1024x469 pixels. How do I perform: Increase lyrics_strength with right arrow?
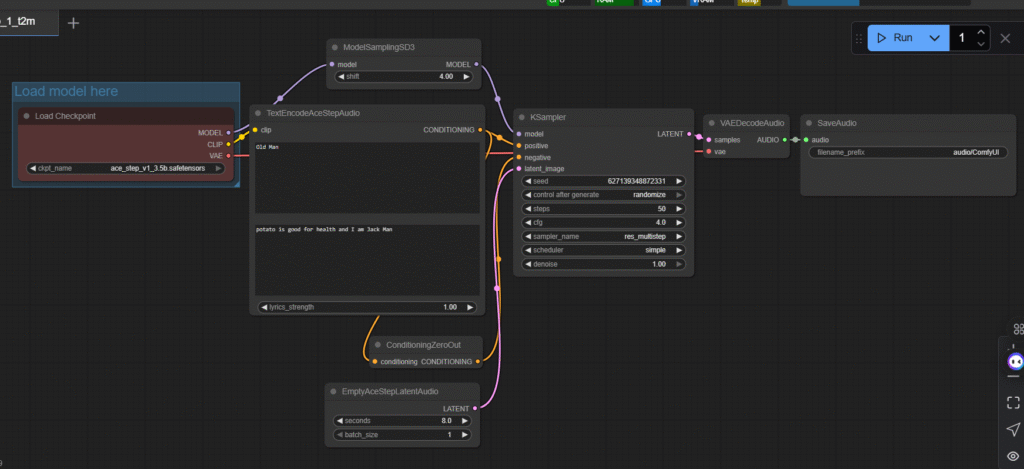pyautogui.click(x=469, y=307)
